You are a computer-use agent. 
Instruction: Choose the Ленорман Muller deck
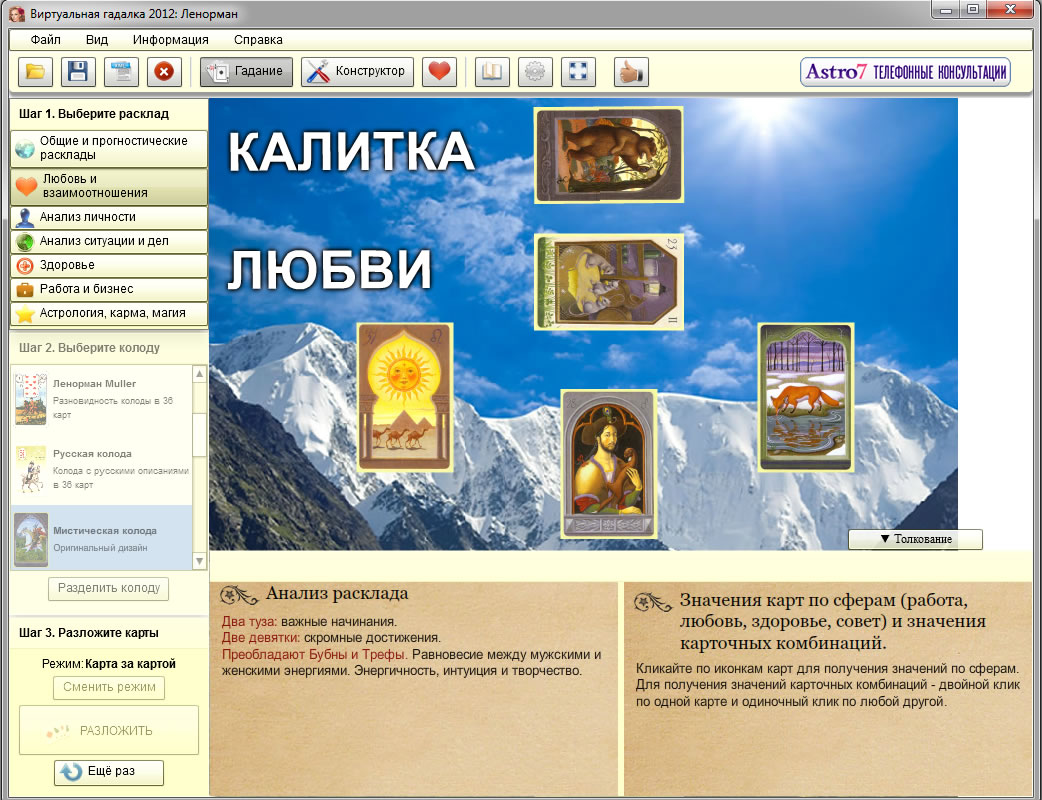[x=102, y=399]
